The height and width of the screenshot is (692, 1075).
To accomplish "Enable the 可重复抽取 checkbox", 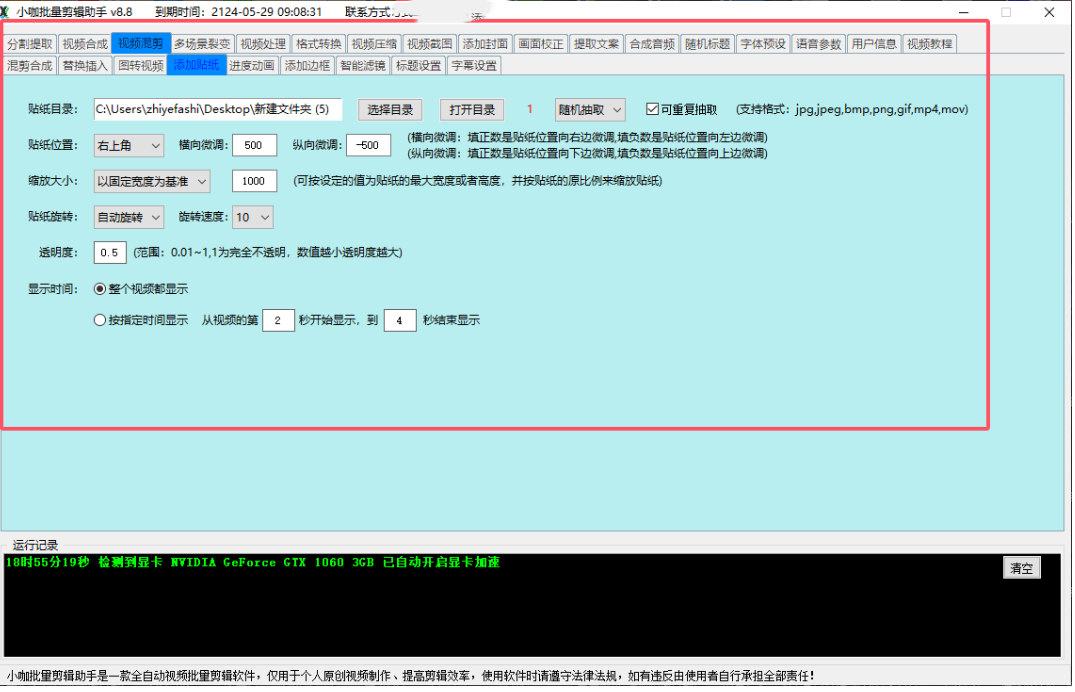I will tap(653, 109).
